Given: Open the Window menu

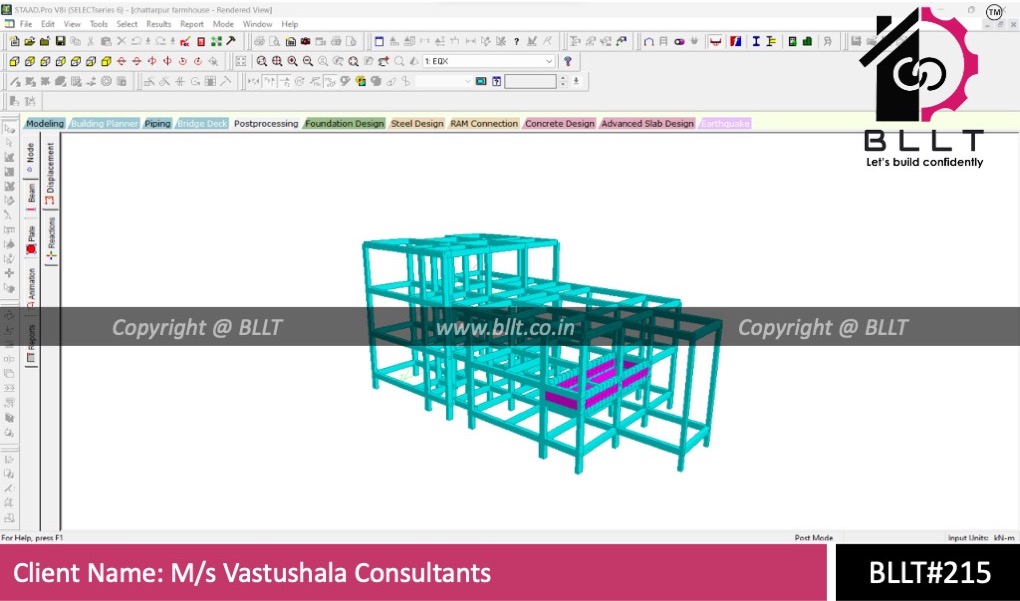Looking at the screenshot, I should coord(258,24).
